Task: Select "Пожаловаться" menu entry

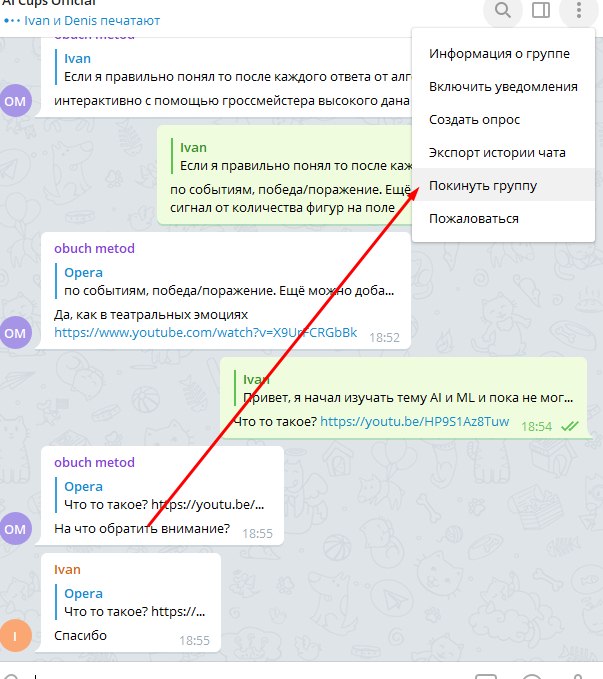Action: pos(503,218)
